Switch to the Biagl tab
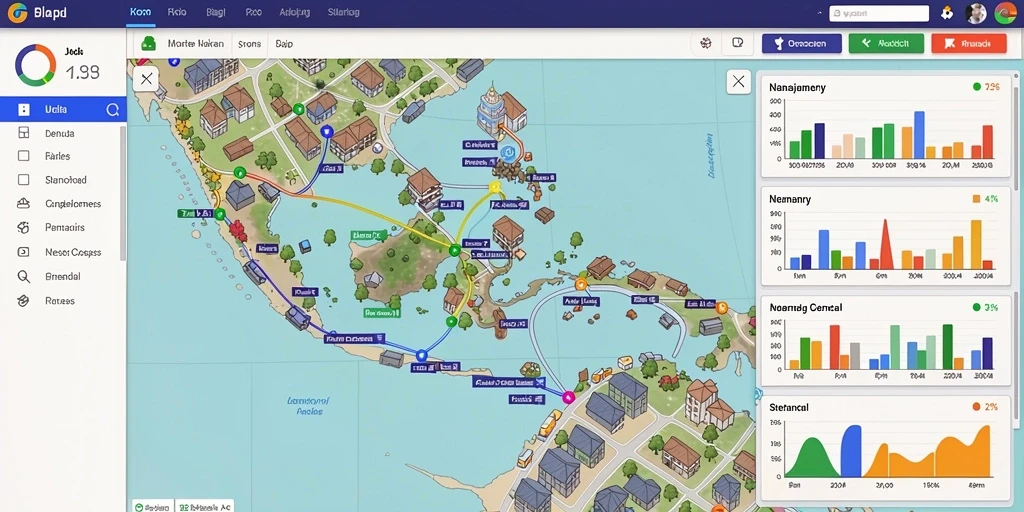 216,12
